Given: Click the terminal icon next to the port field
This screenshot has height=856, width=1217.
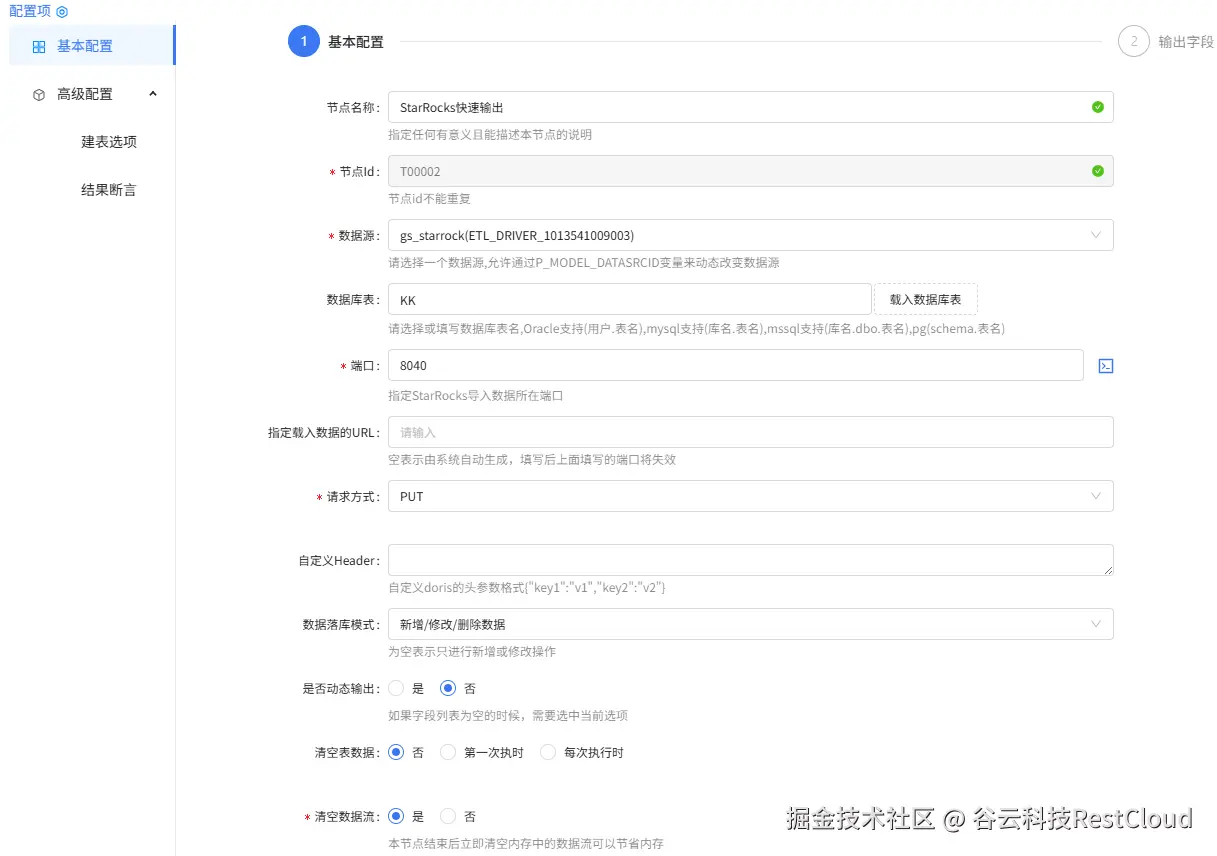Looking at the screenshot, I should tap(1106, 366).
